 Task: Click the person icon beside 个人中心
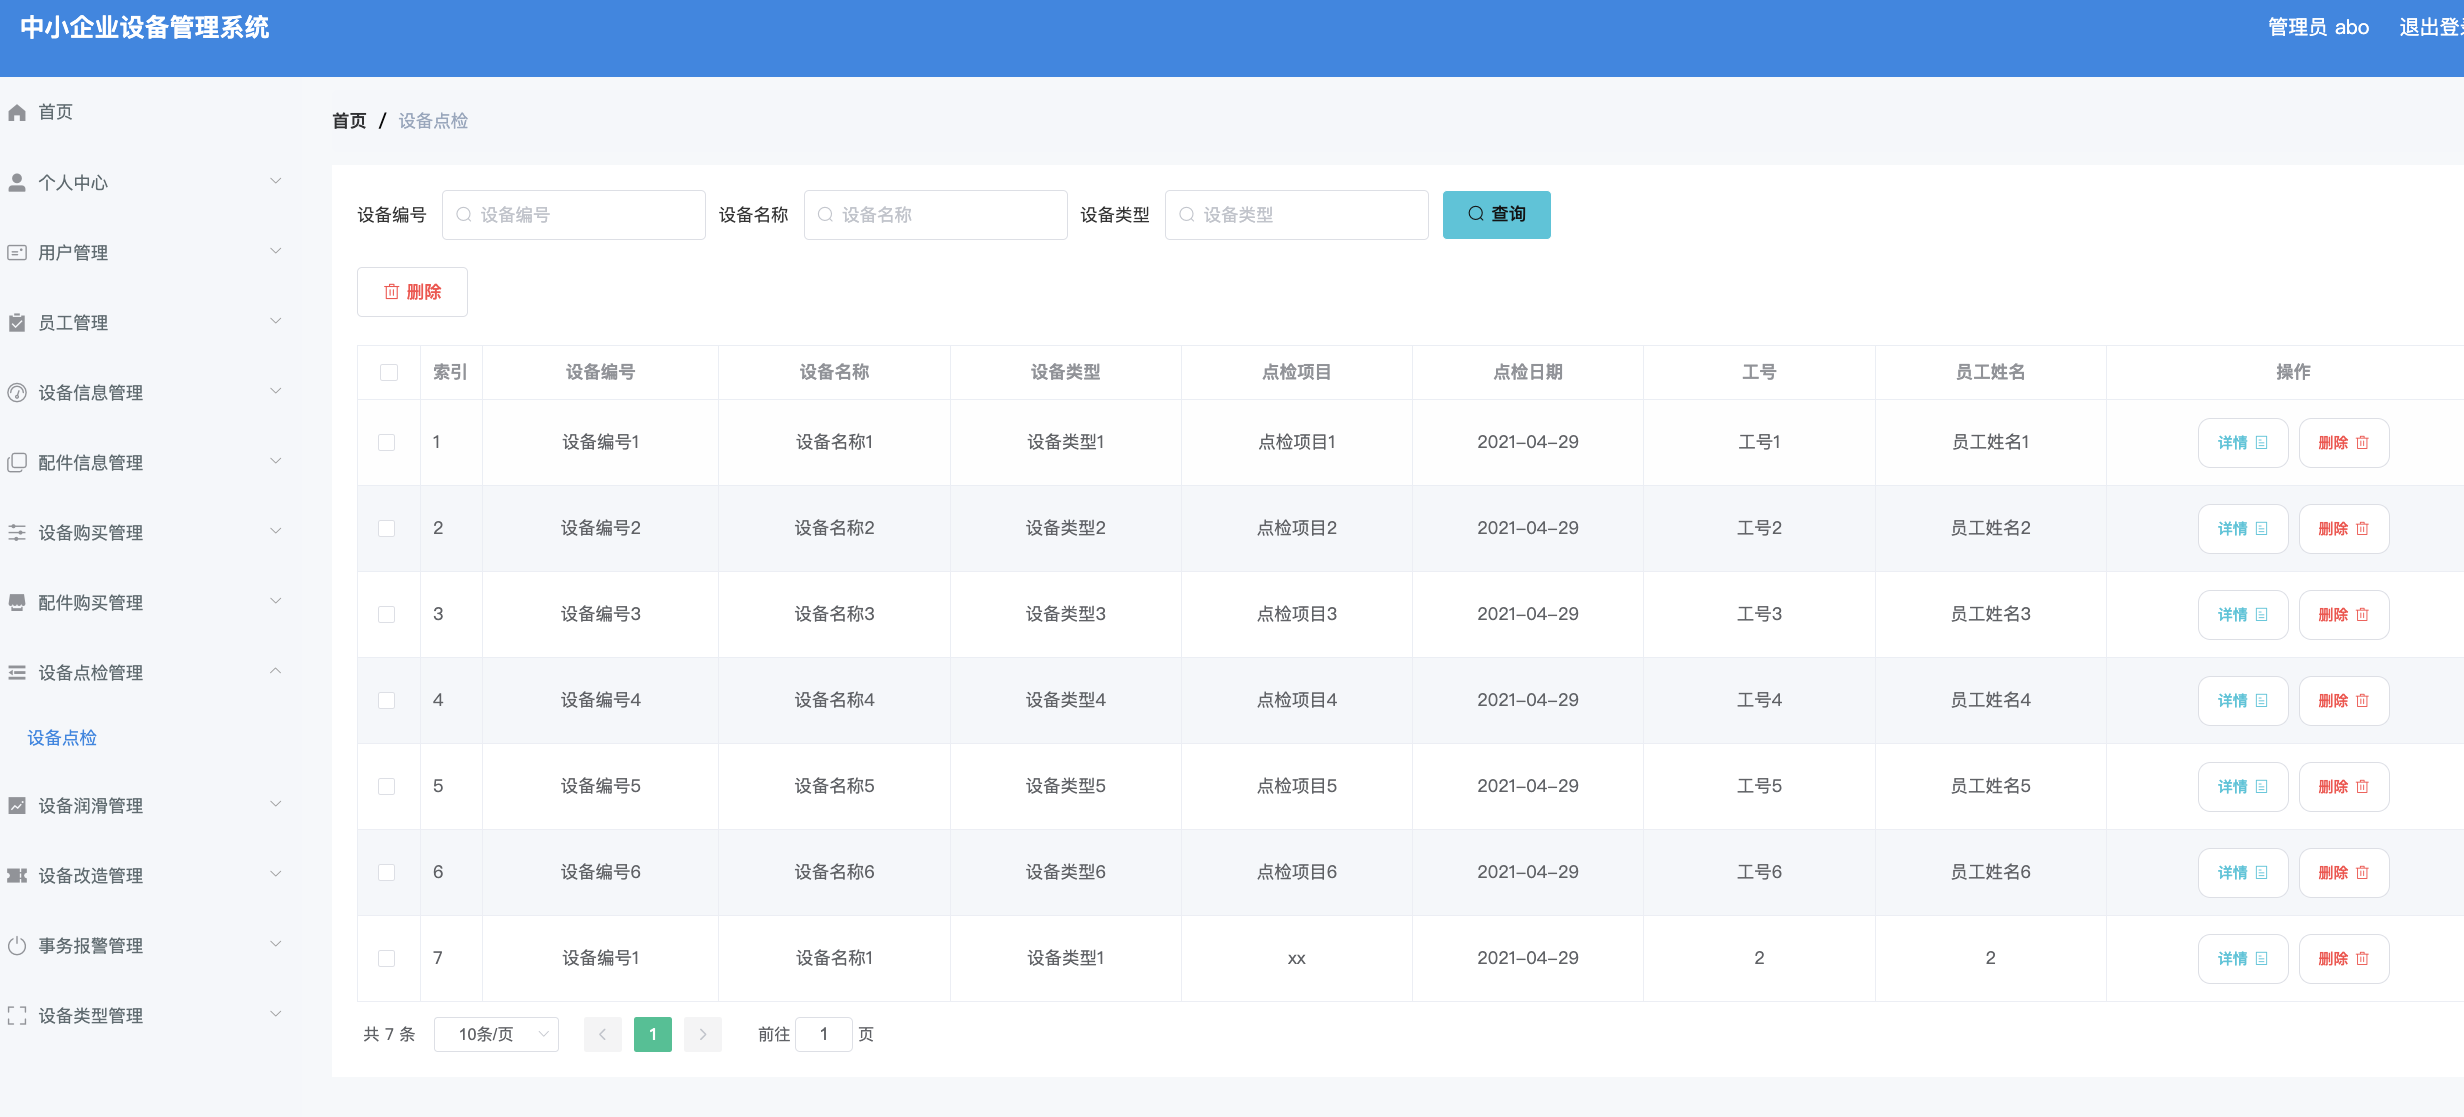tap(17, 182)
